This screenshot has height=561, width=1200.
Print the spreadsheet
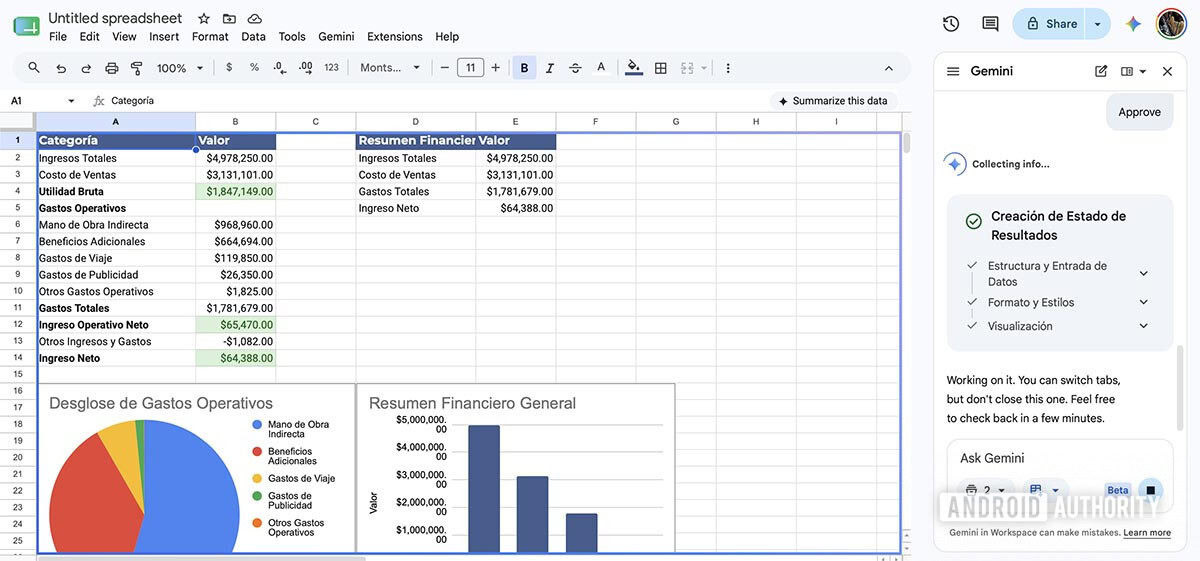(112, 68)
